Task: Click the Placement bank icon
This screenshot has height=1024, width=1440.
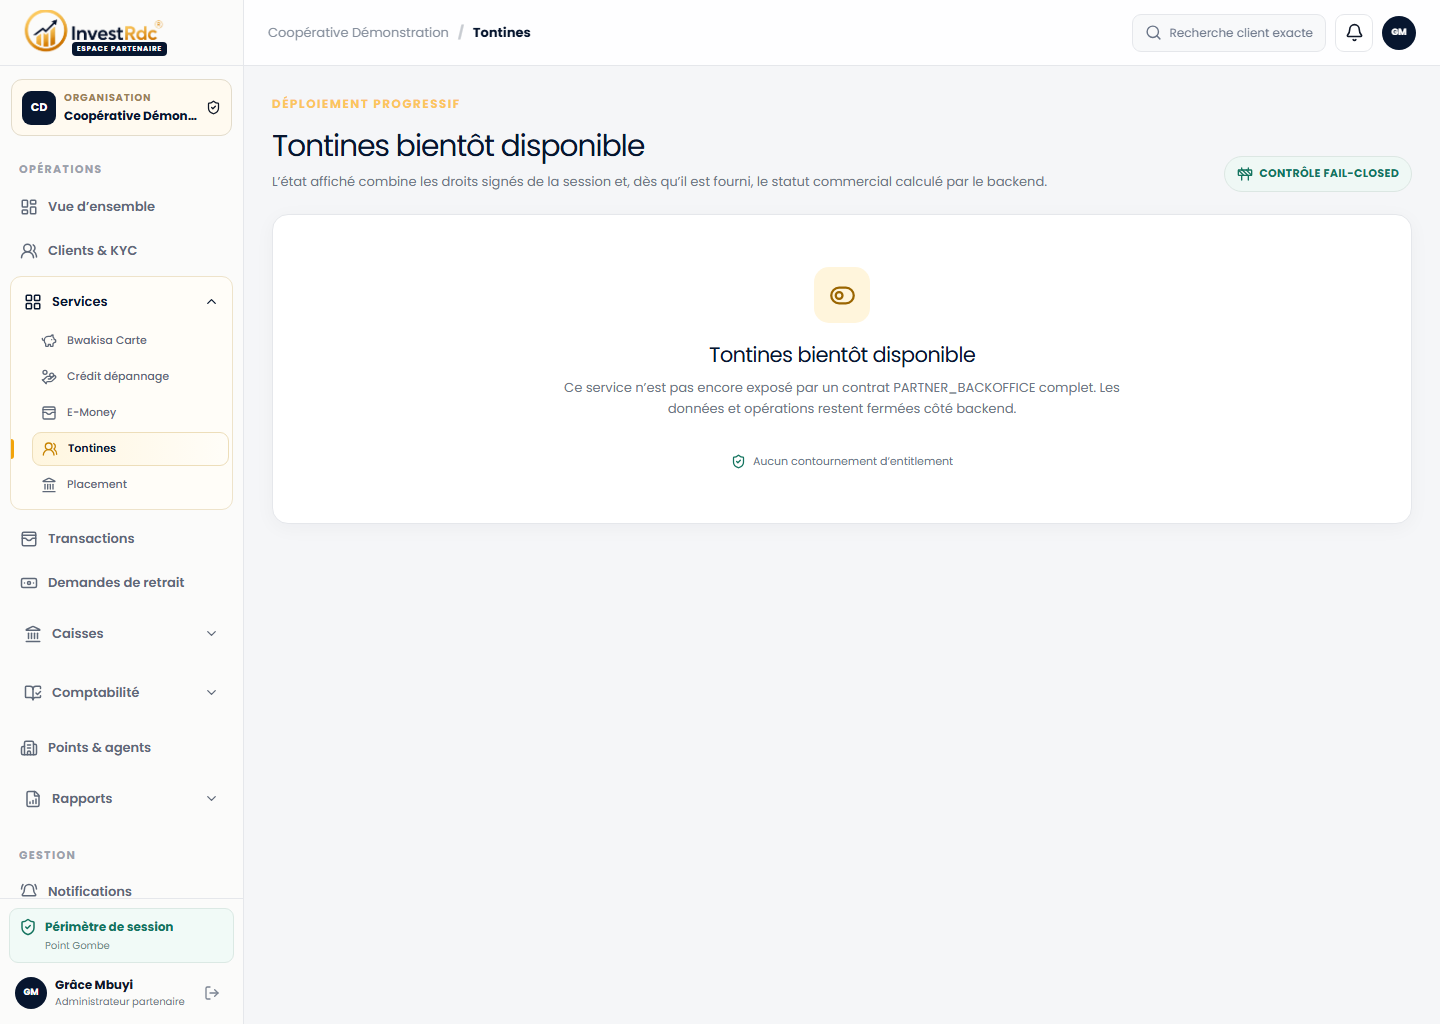Action: coord(49,485)
